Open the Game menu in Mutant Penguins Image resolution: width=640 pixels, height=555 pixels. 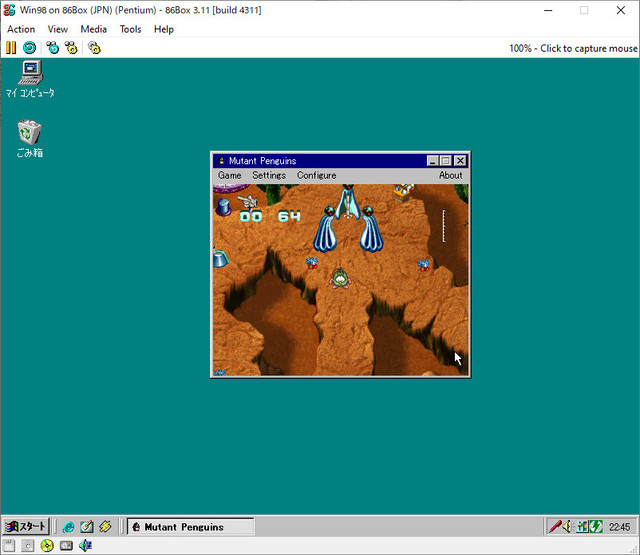pyautogui.click(x=229, y=175)
